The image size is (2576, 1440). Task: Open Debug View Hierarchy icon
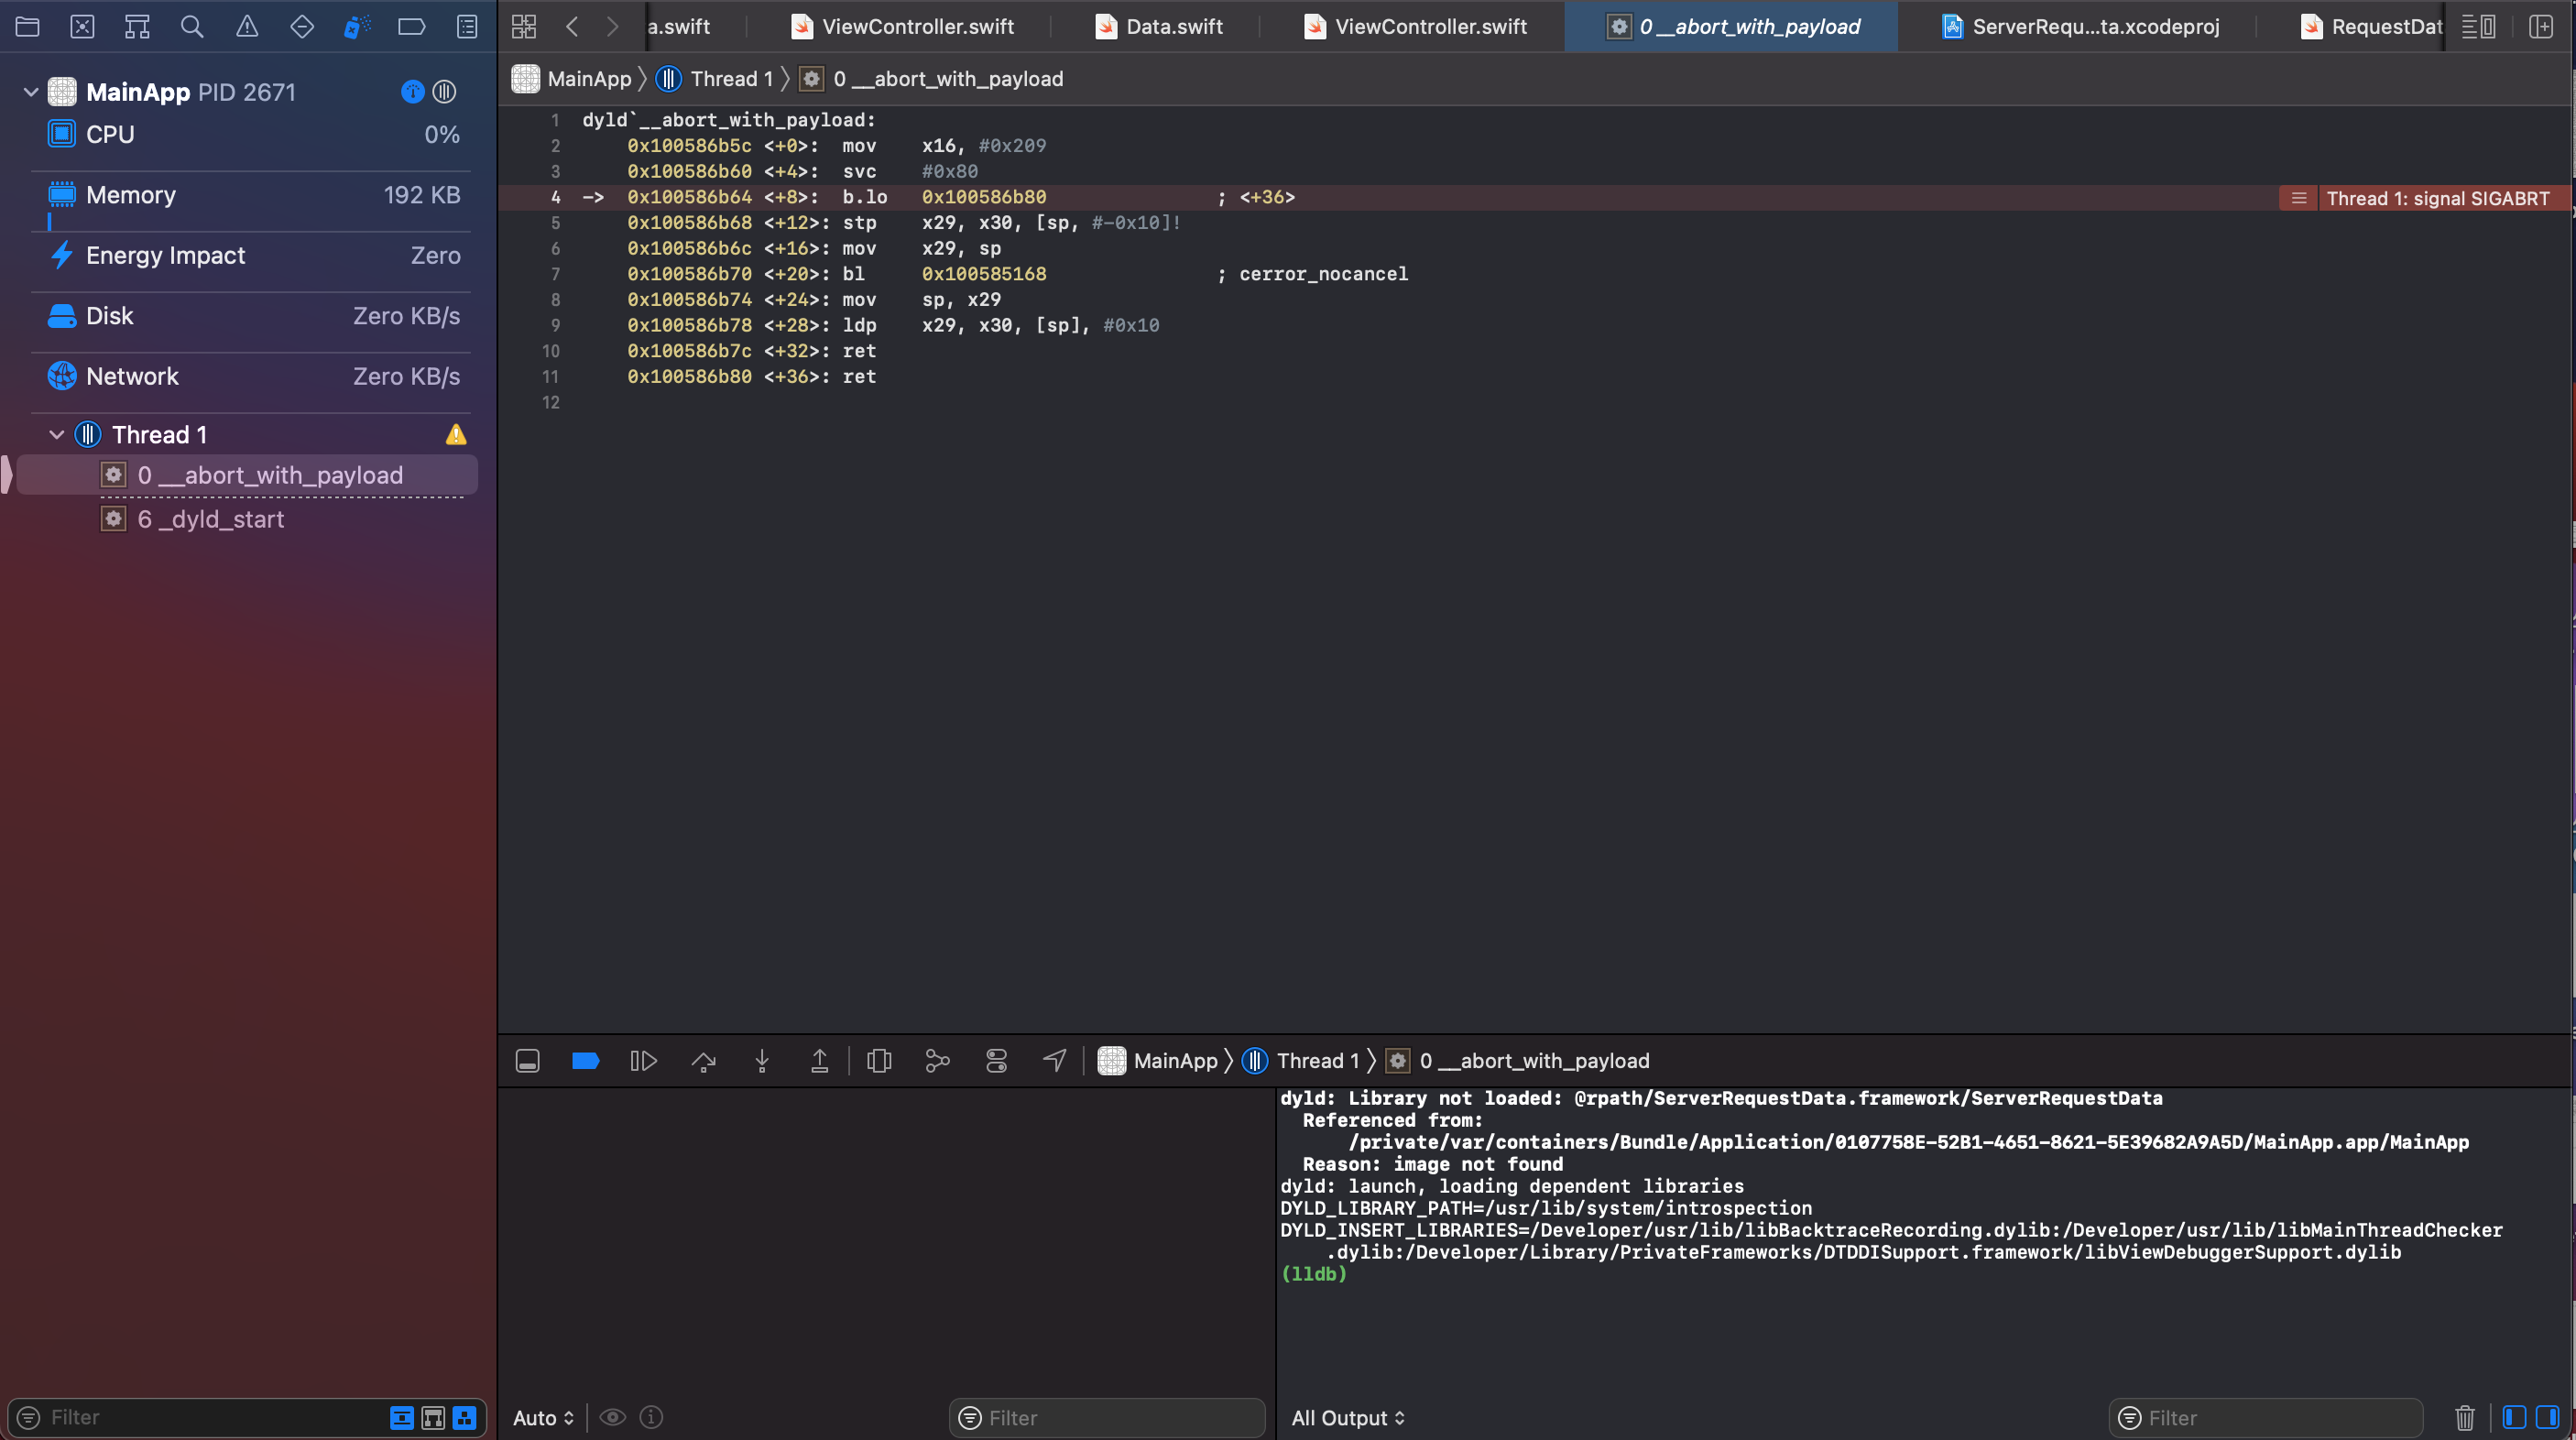pos(879,1061)
